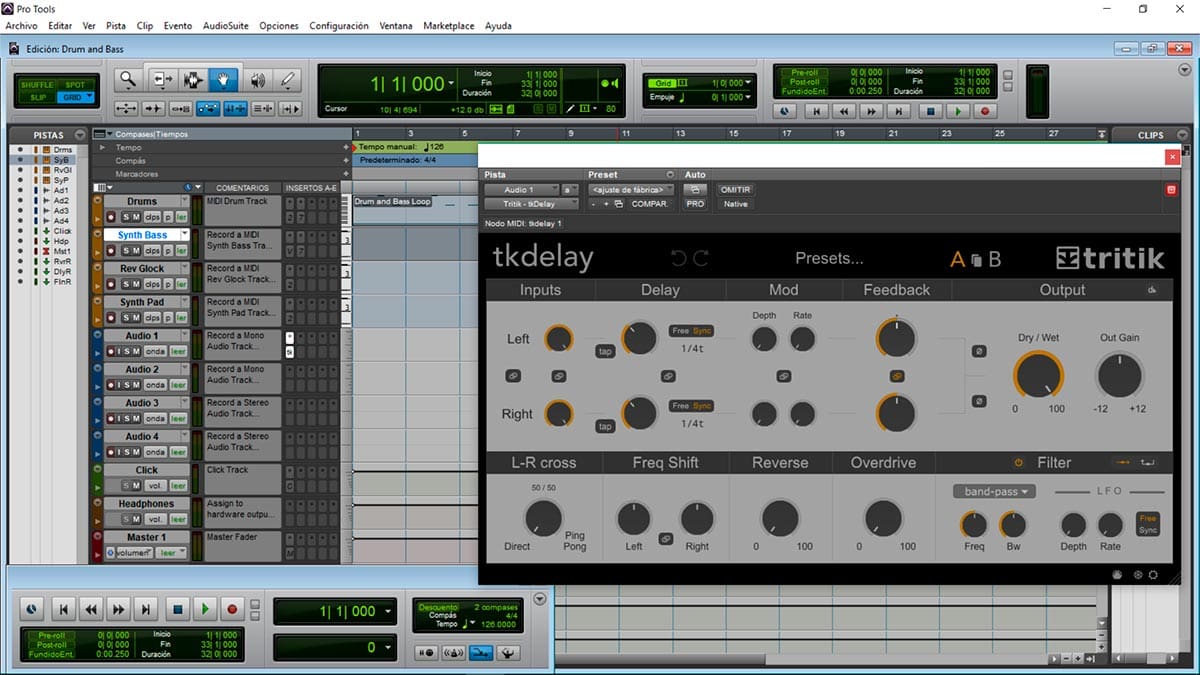The image size is (1200, 675).
Task: Click tkdelay undo arrow icon
Action: click(679, 258)
